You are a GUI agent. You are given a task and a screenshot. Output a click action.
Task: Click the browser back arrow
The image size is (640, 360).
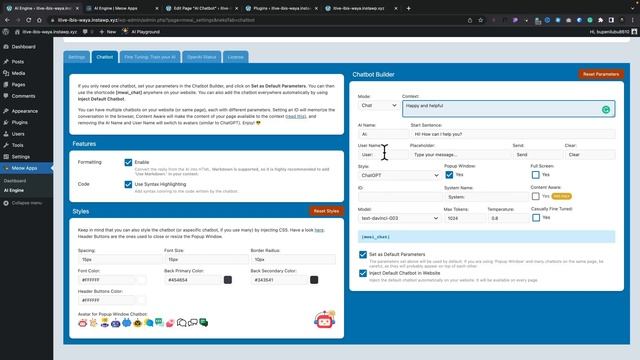(x=7, y=20)
